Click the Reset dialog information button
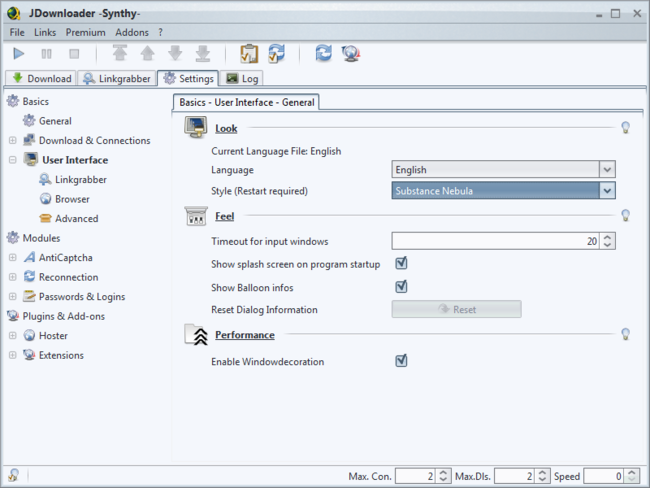Screen dimensions: 650x488 point(456,309)
